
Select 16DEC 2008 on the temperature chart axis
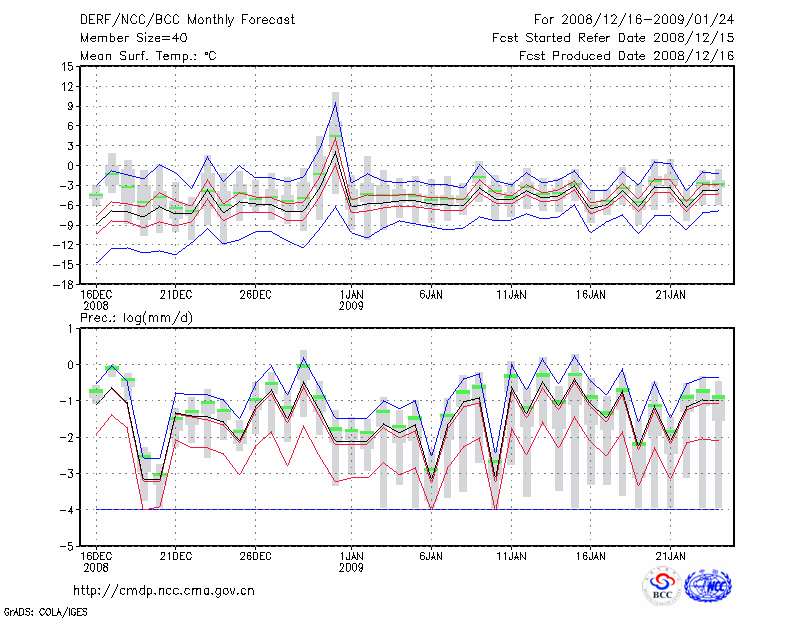coord(96,300)
